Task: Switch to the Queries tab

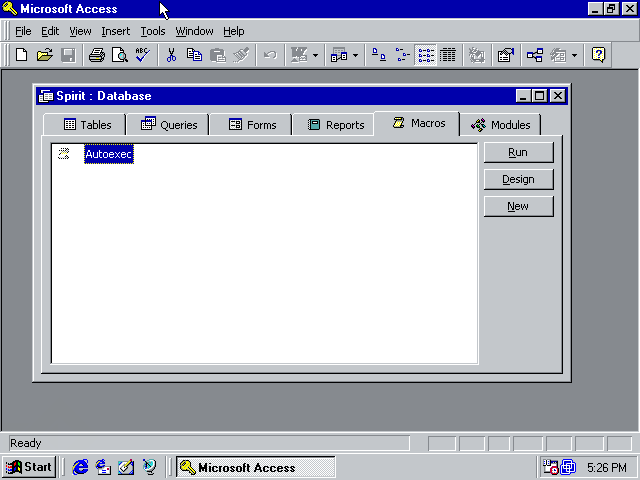Action: tap(168, 124)
